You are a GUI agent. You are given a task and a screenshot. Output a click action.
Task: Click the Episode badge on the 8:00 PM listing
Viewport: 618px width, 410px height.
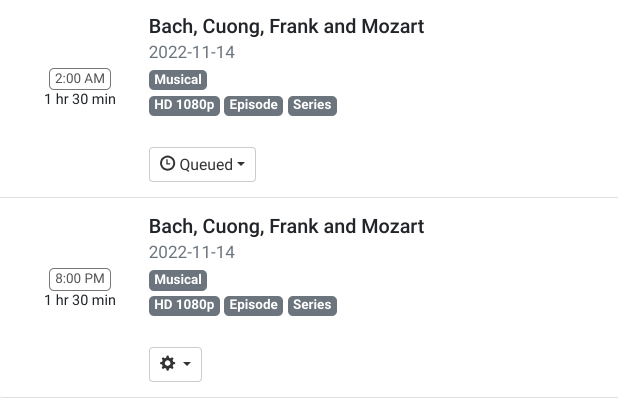254,305
